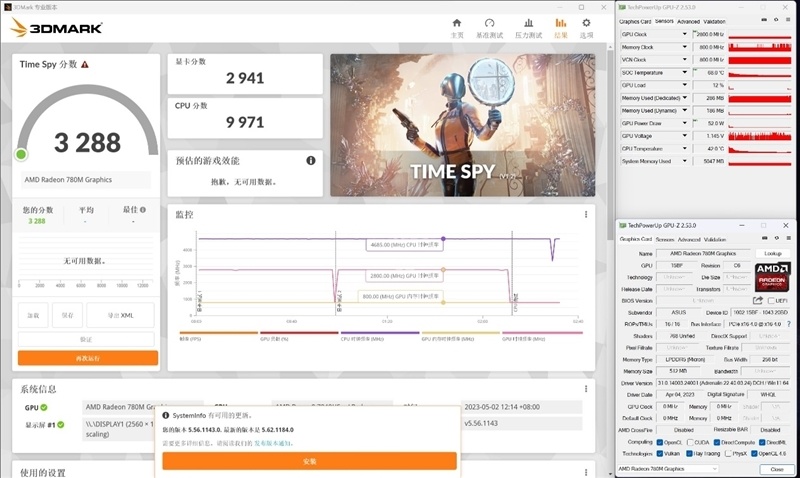Open the AMD Radeon 780M Graphics selector dropdown

coord(668,469)
